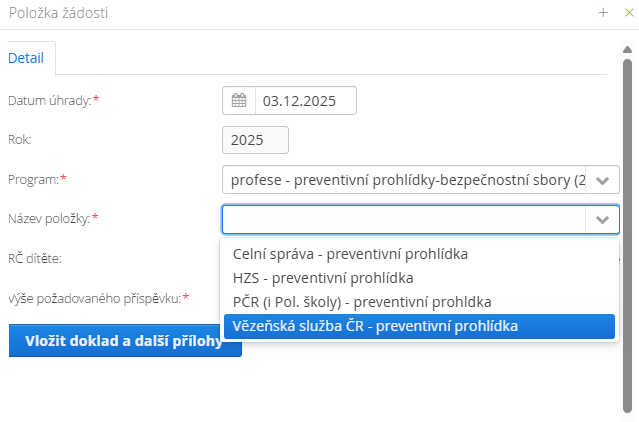The image size is (639, 422).
Task: Click the Rok field showing 2025
Action: click(255, 140)
